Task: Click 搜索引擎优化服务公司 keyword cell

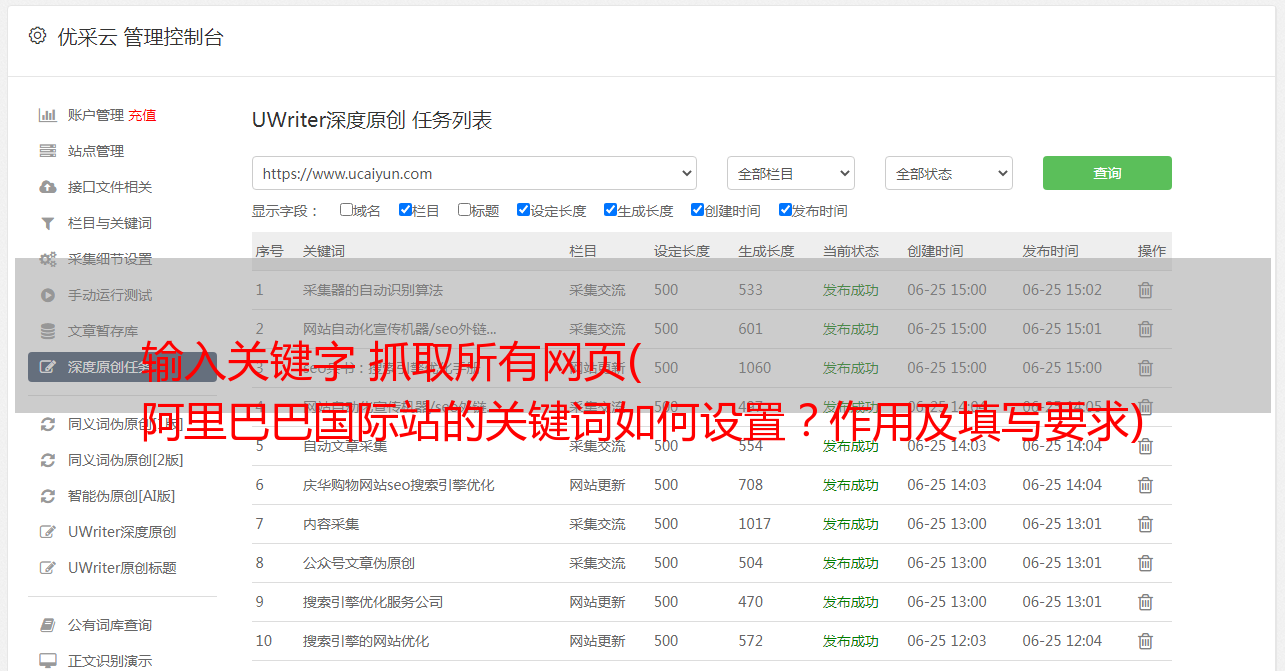Action: [373, 602]
